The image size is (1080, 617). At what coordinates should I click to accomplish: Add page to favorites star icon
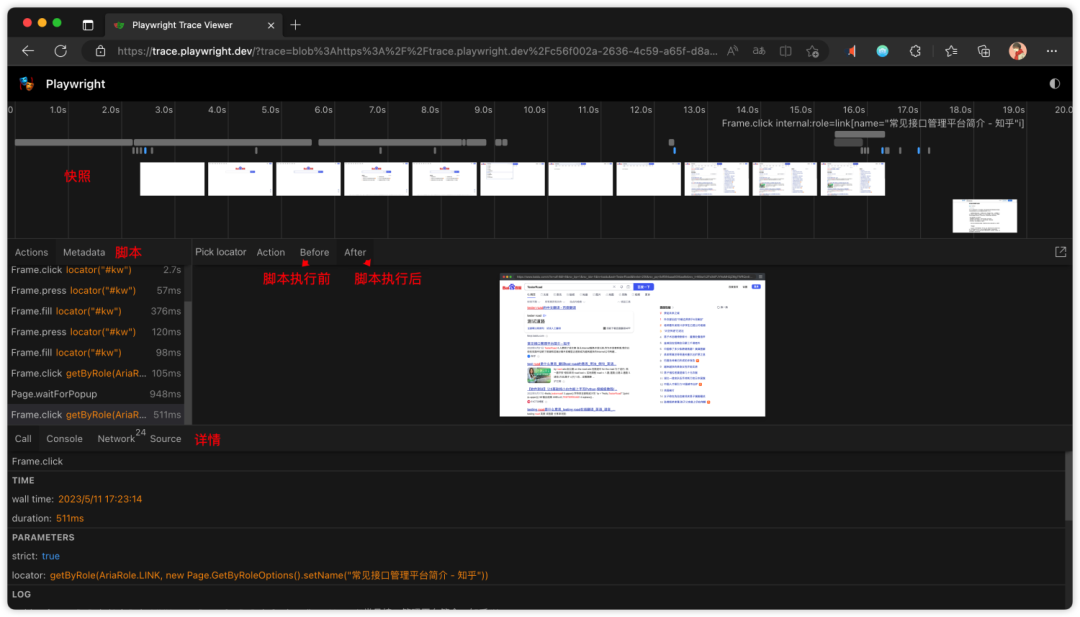(813, 51)
